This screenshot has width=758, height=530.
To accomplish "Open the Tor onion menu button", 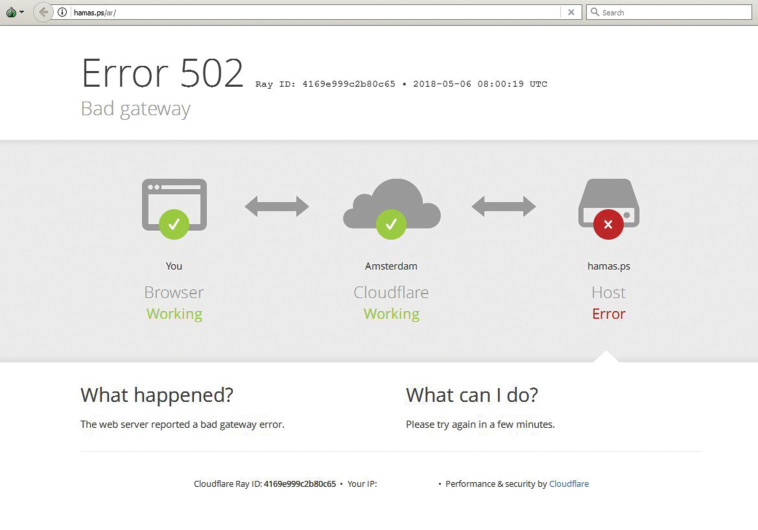I will [15, 12].
